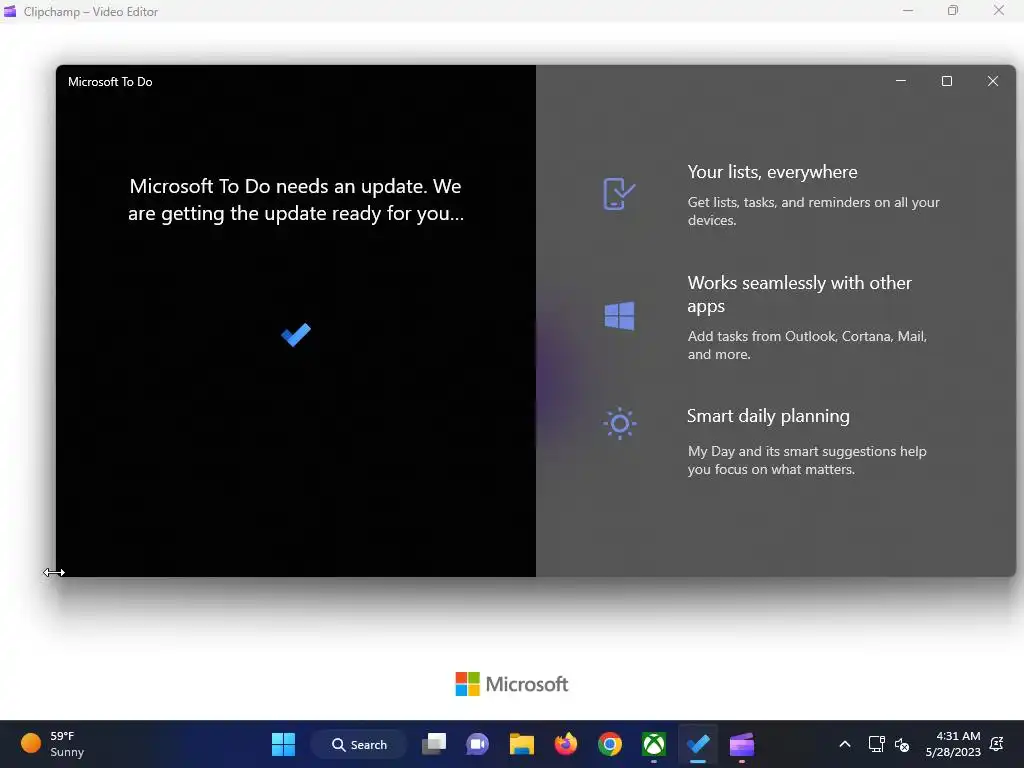
Task: Maximize the Microsoft To Do window
Action: [x=947, y=81]
